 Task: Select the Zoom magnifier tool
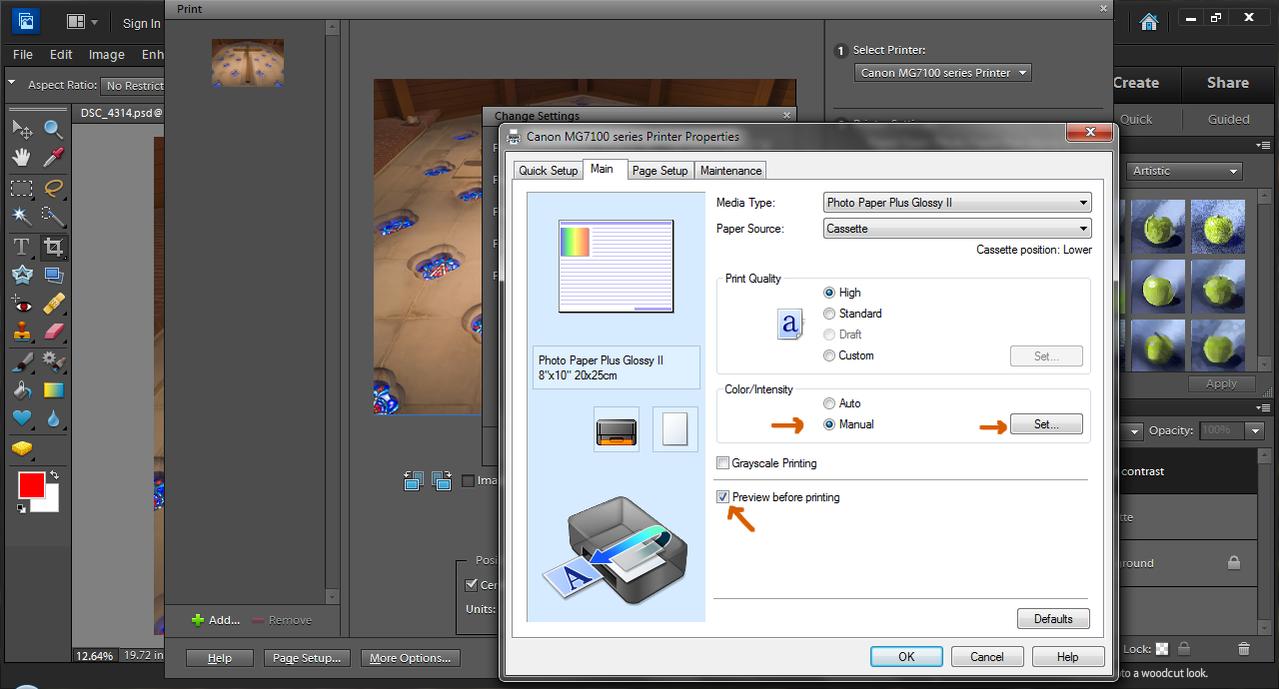(53, 129)
